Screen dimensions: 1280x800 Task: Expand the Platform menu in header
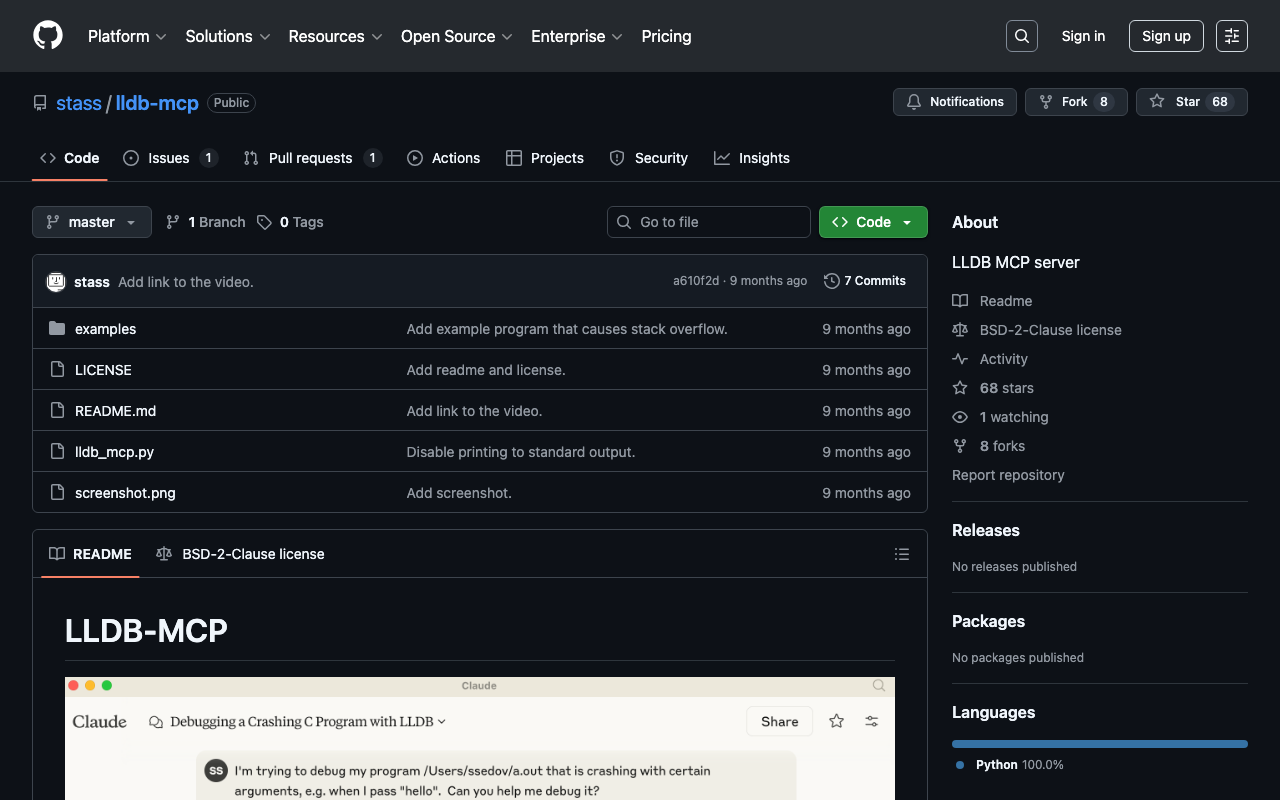click(127, 36)
